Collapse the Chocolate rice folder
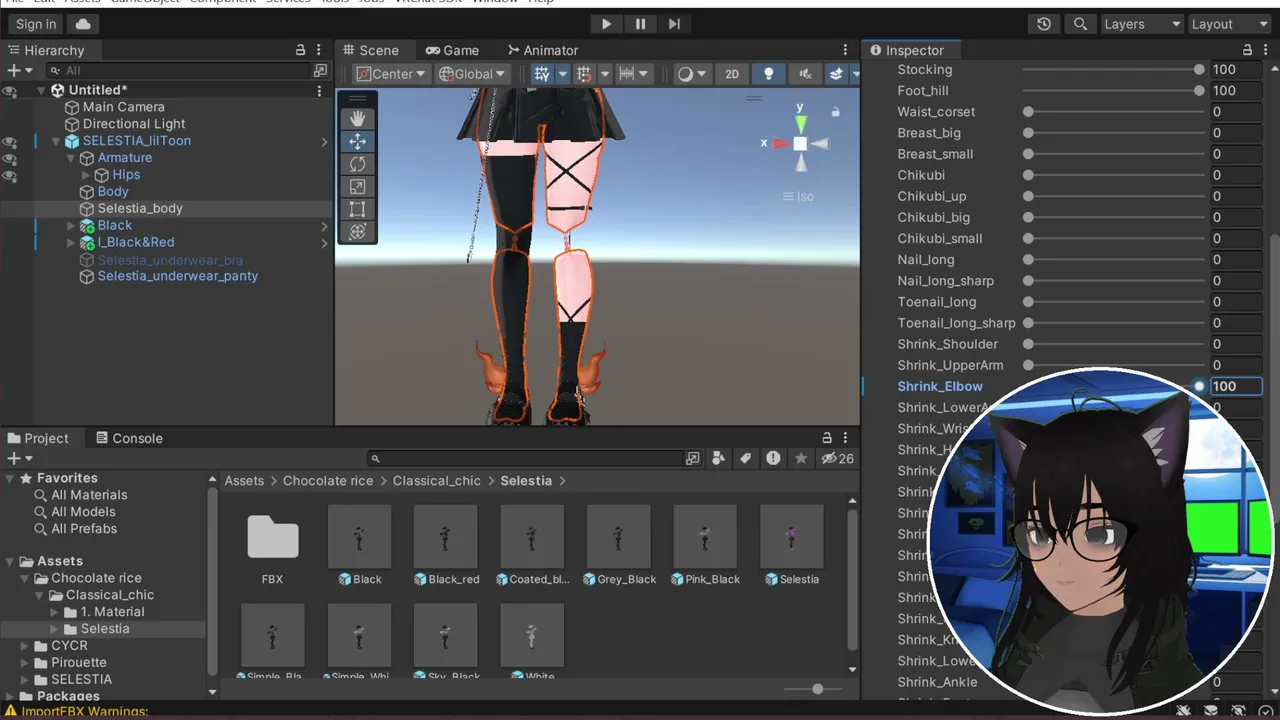This screenshot has height=720, width=1280. [x=27, y=578]
